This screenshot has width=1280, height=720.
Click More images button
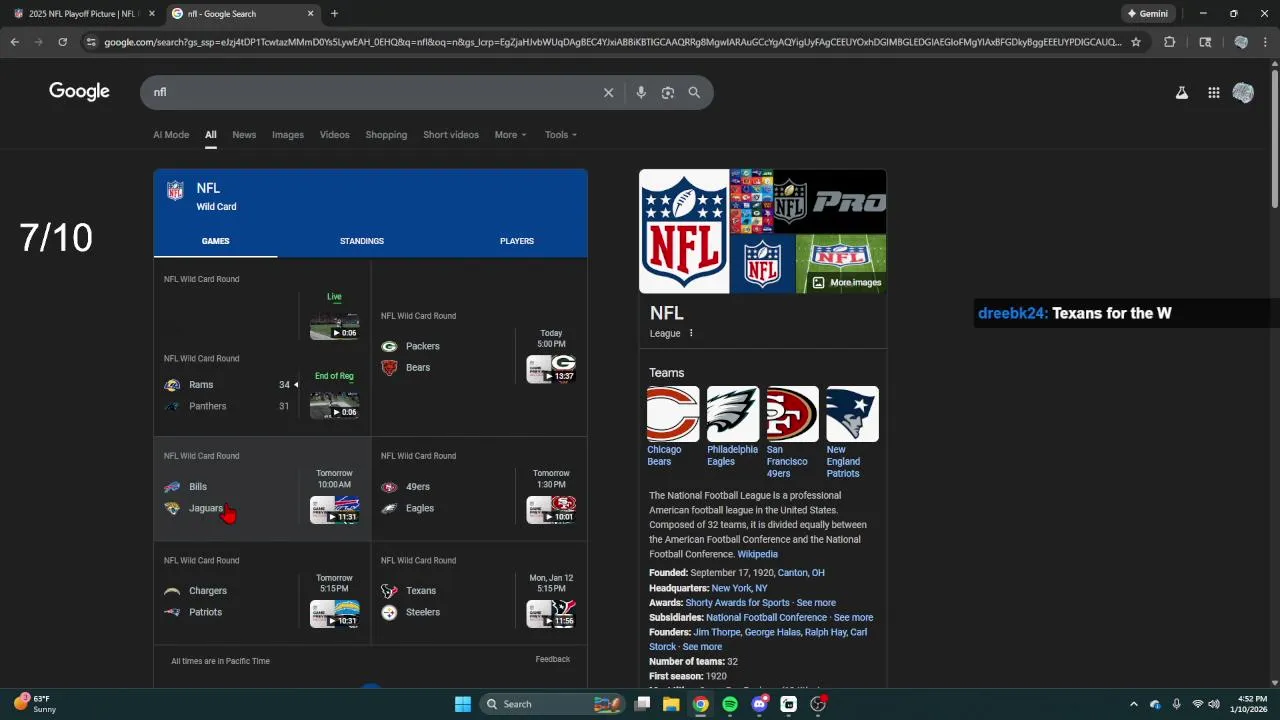pyautogui.click(x=847, y=282)
